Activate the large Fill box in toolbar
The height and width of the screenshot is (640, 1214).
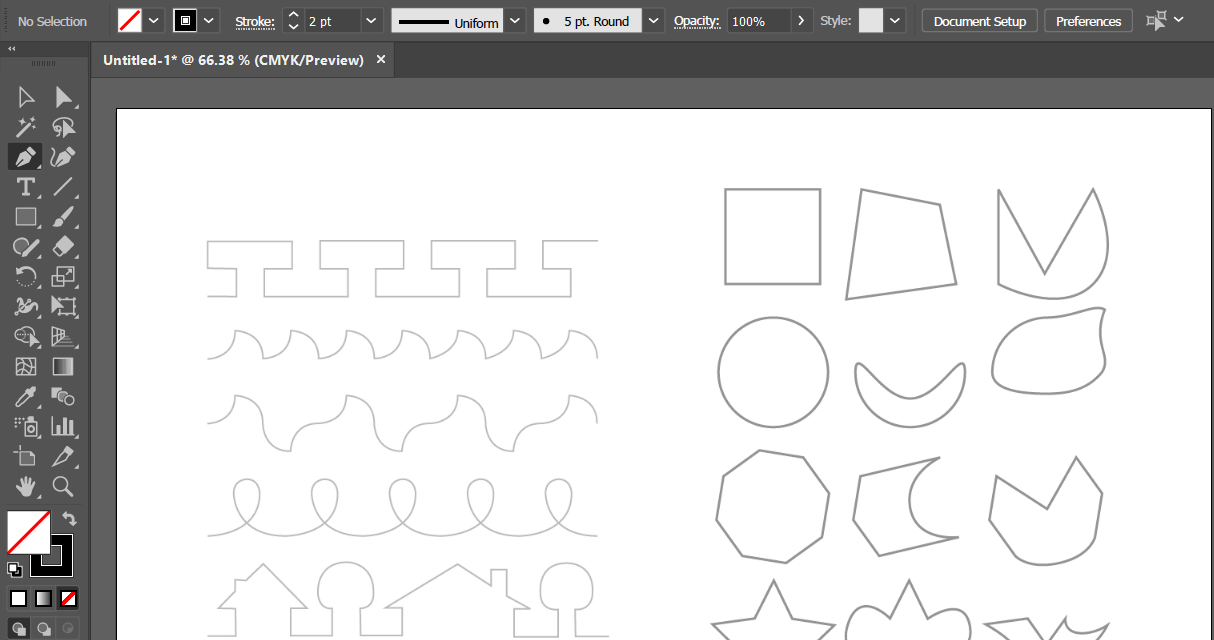tap(28, 532)
